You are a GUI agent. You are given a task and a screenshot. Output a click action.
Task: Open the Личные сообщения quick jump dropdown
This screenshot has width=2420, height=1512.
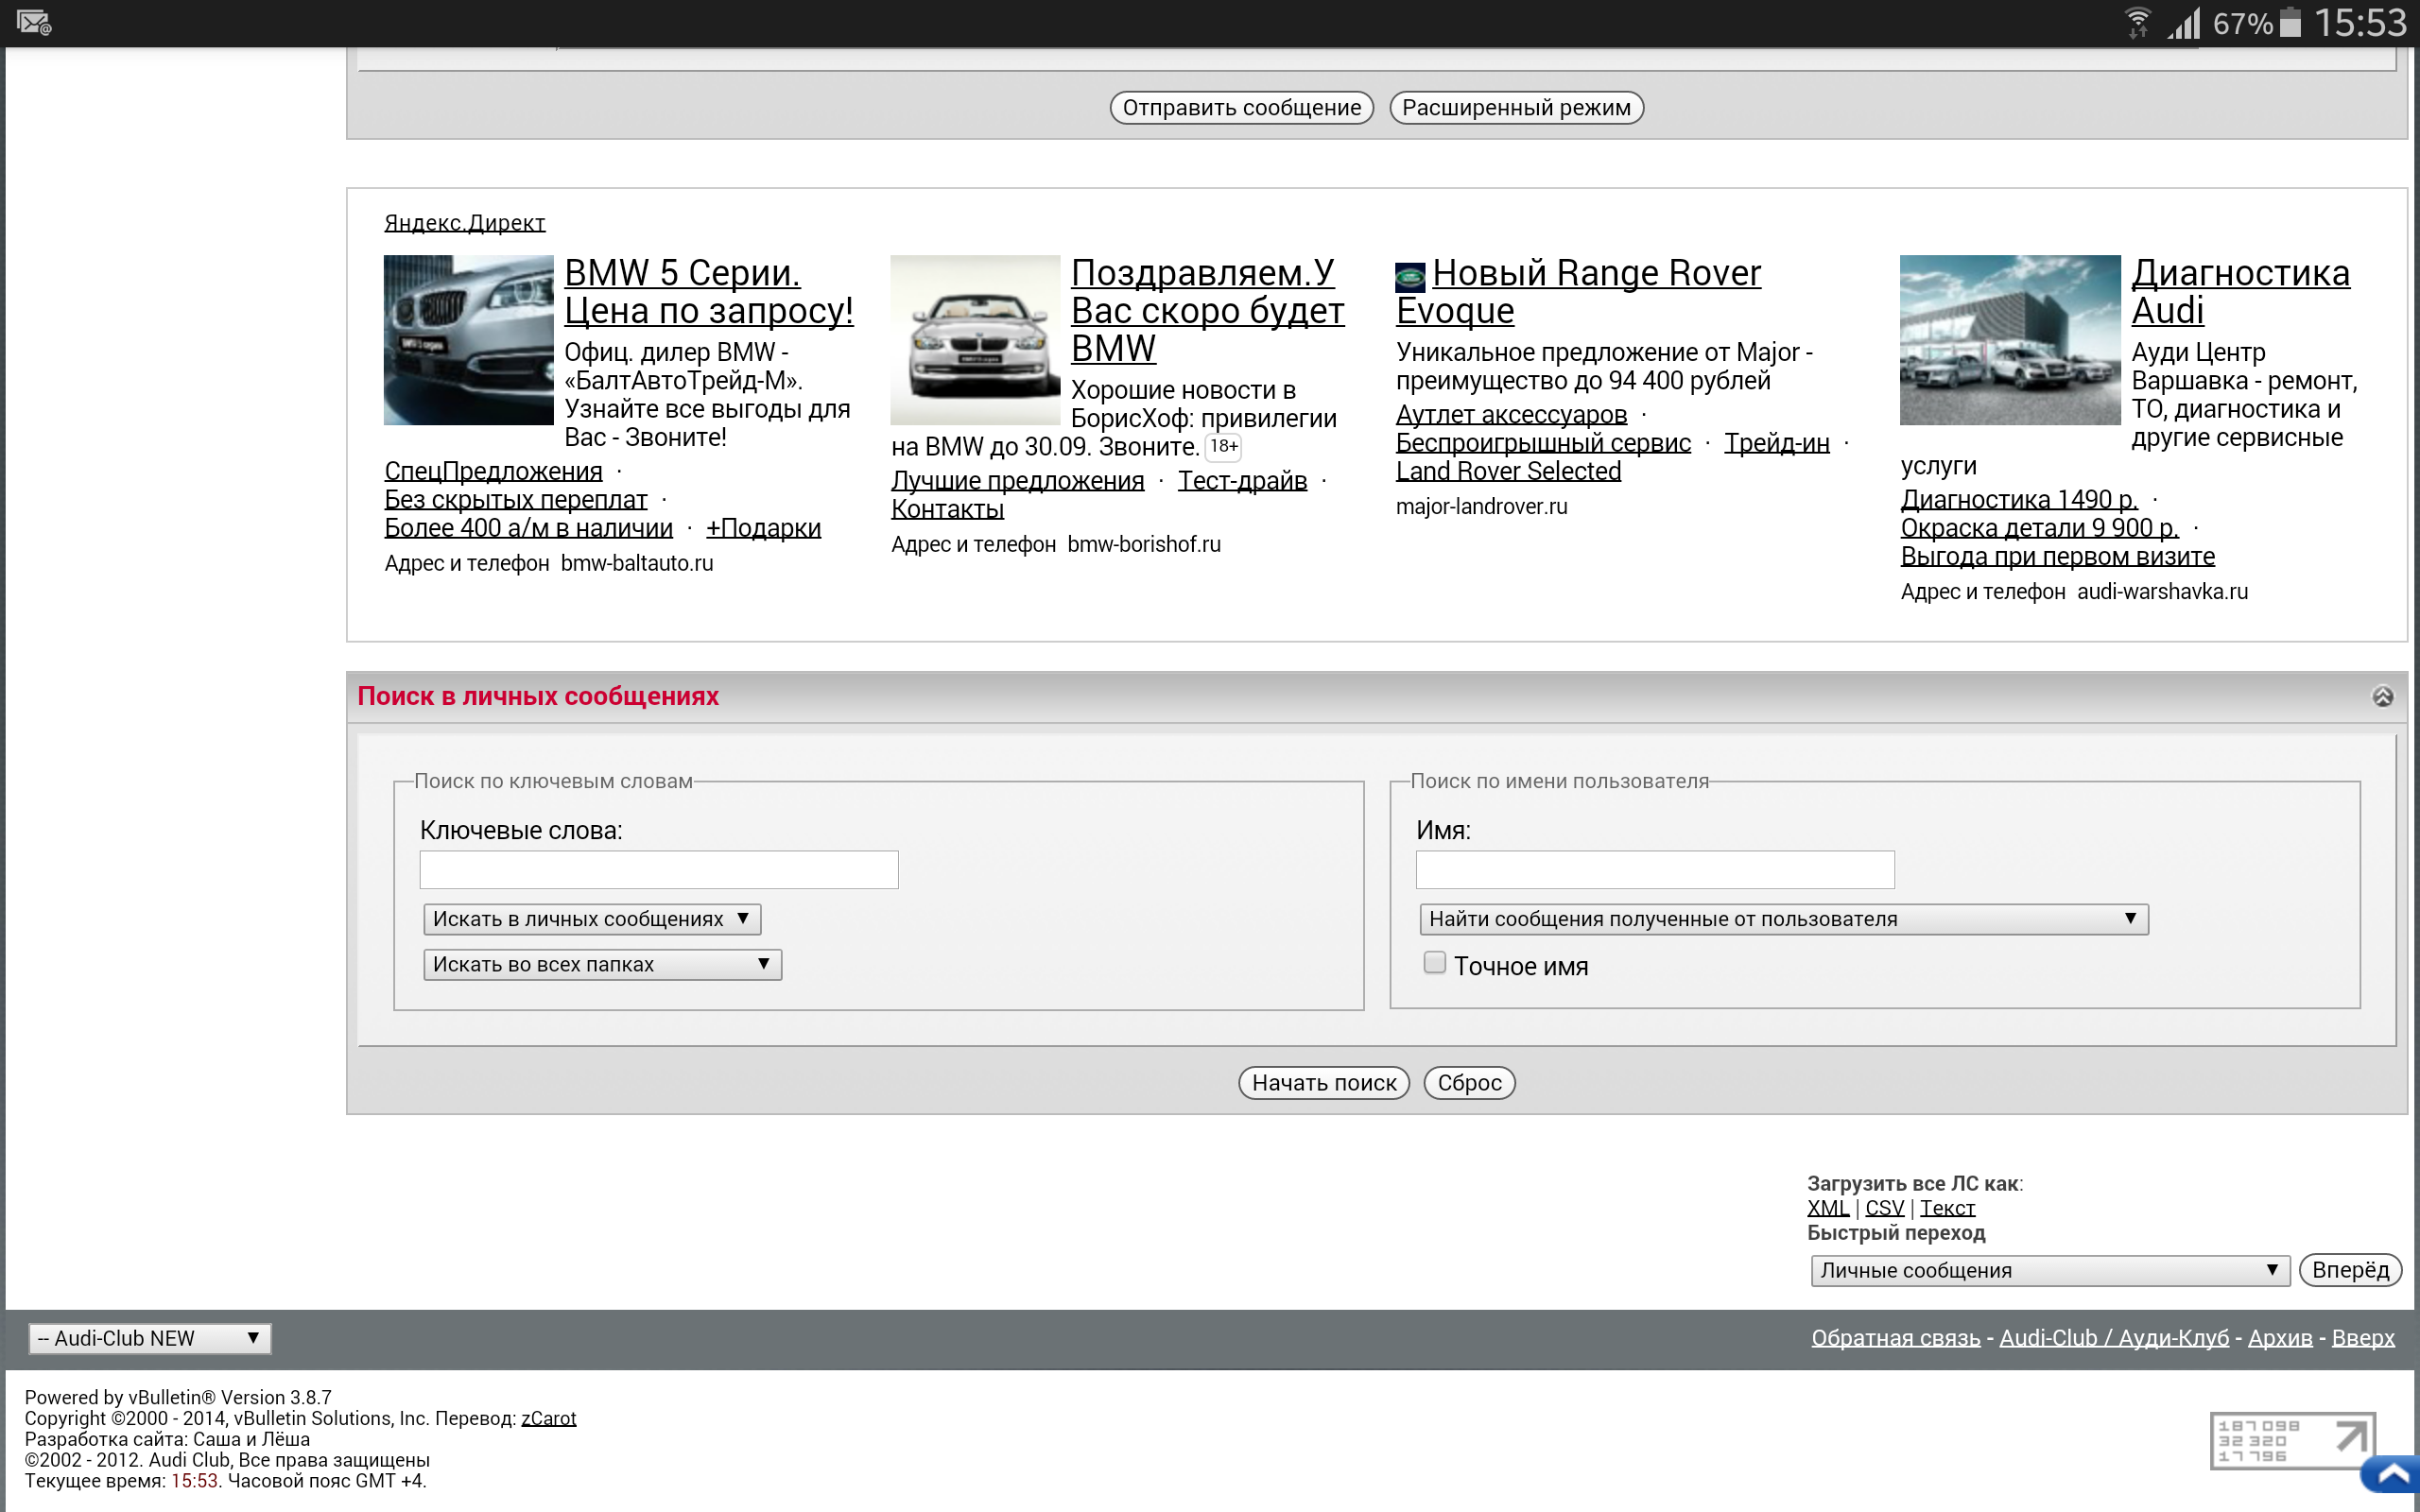[x=2050, y=1270]
